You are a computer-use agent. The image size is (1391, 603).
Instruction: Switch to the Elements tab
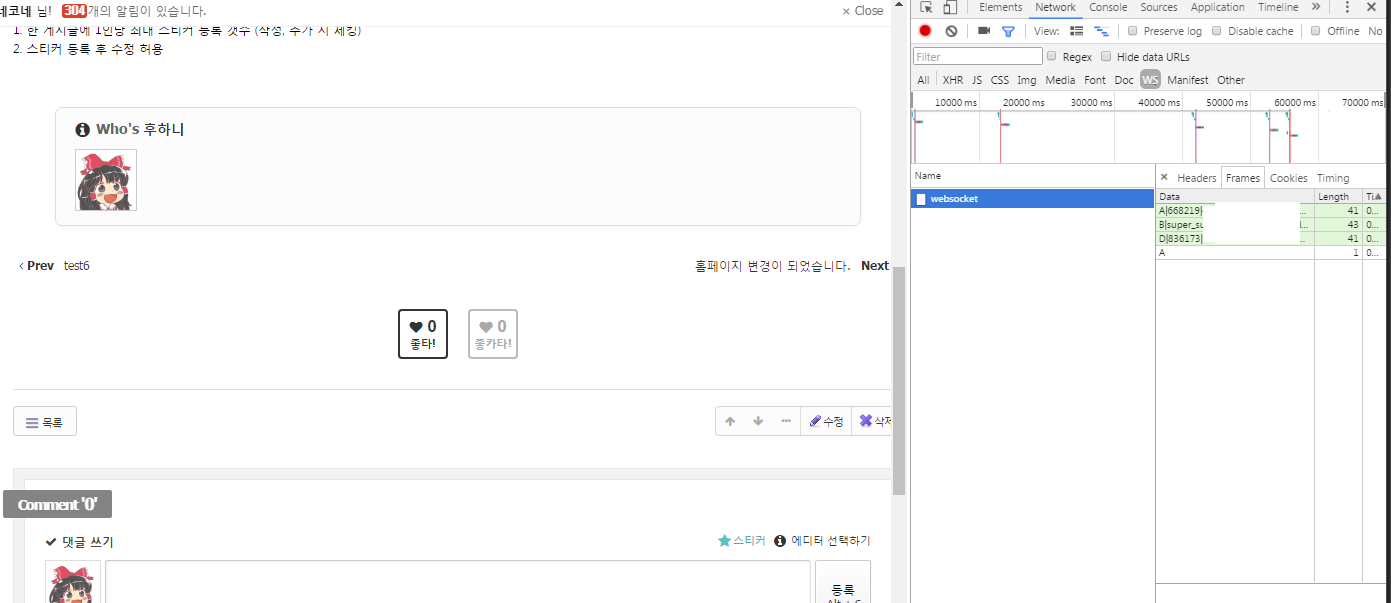tap(1000, 7)
